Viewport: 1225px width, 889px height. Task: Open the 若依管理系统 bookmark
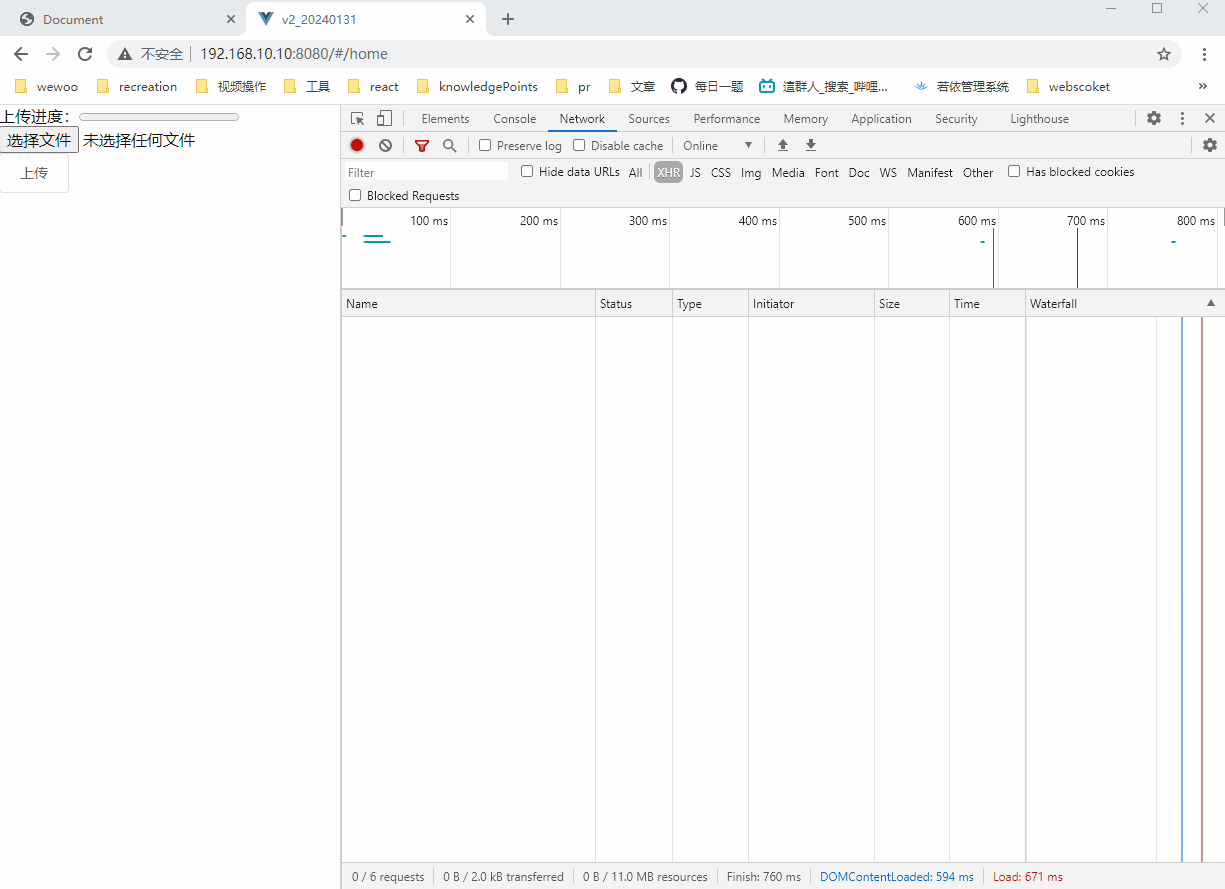[961, 86]
